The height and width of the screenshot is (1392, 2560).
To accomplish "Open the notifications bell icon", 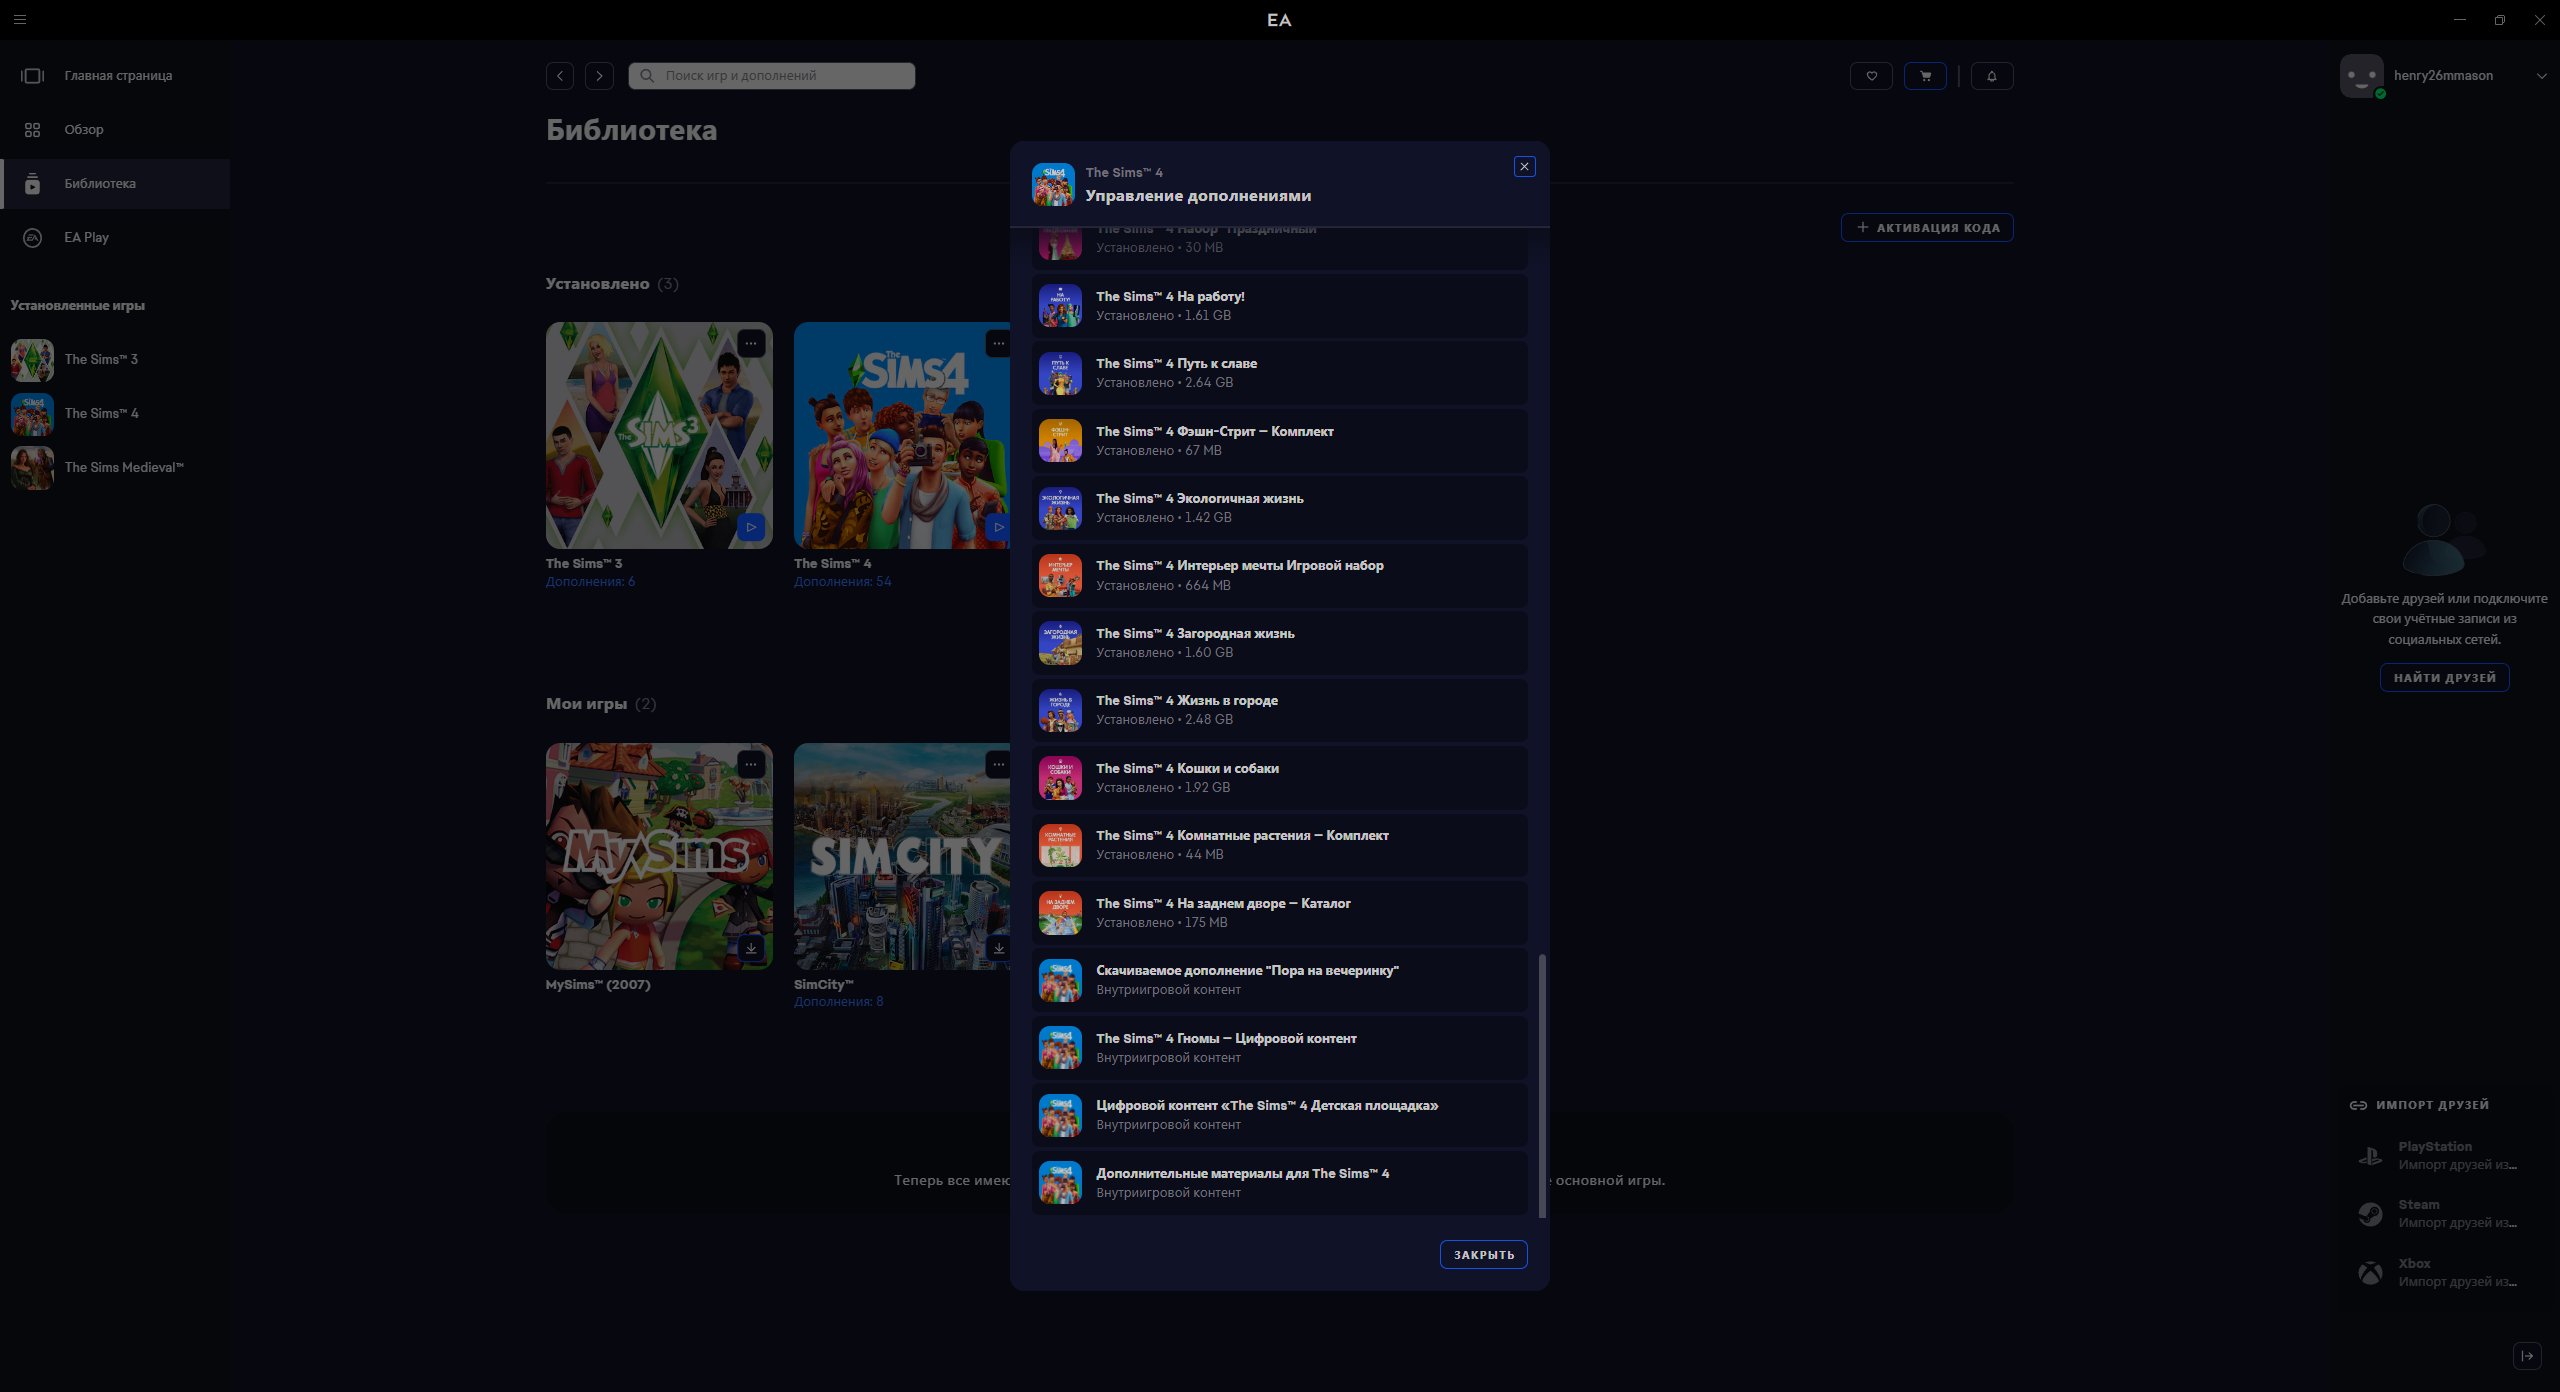I will click(x=1992, y=76).
